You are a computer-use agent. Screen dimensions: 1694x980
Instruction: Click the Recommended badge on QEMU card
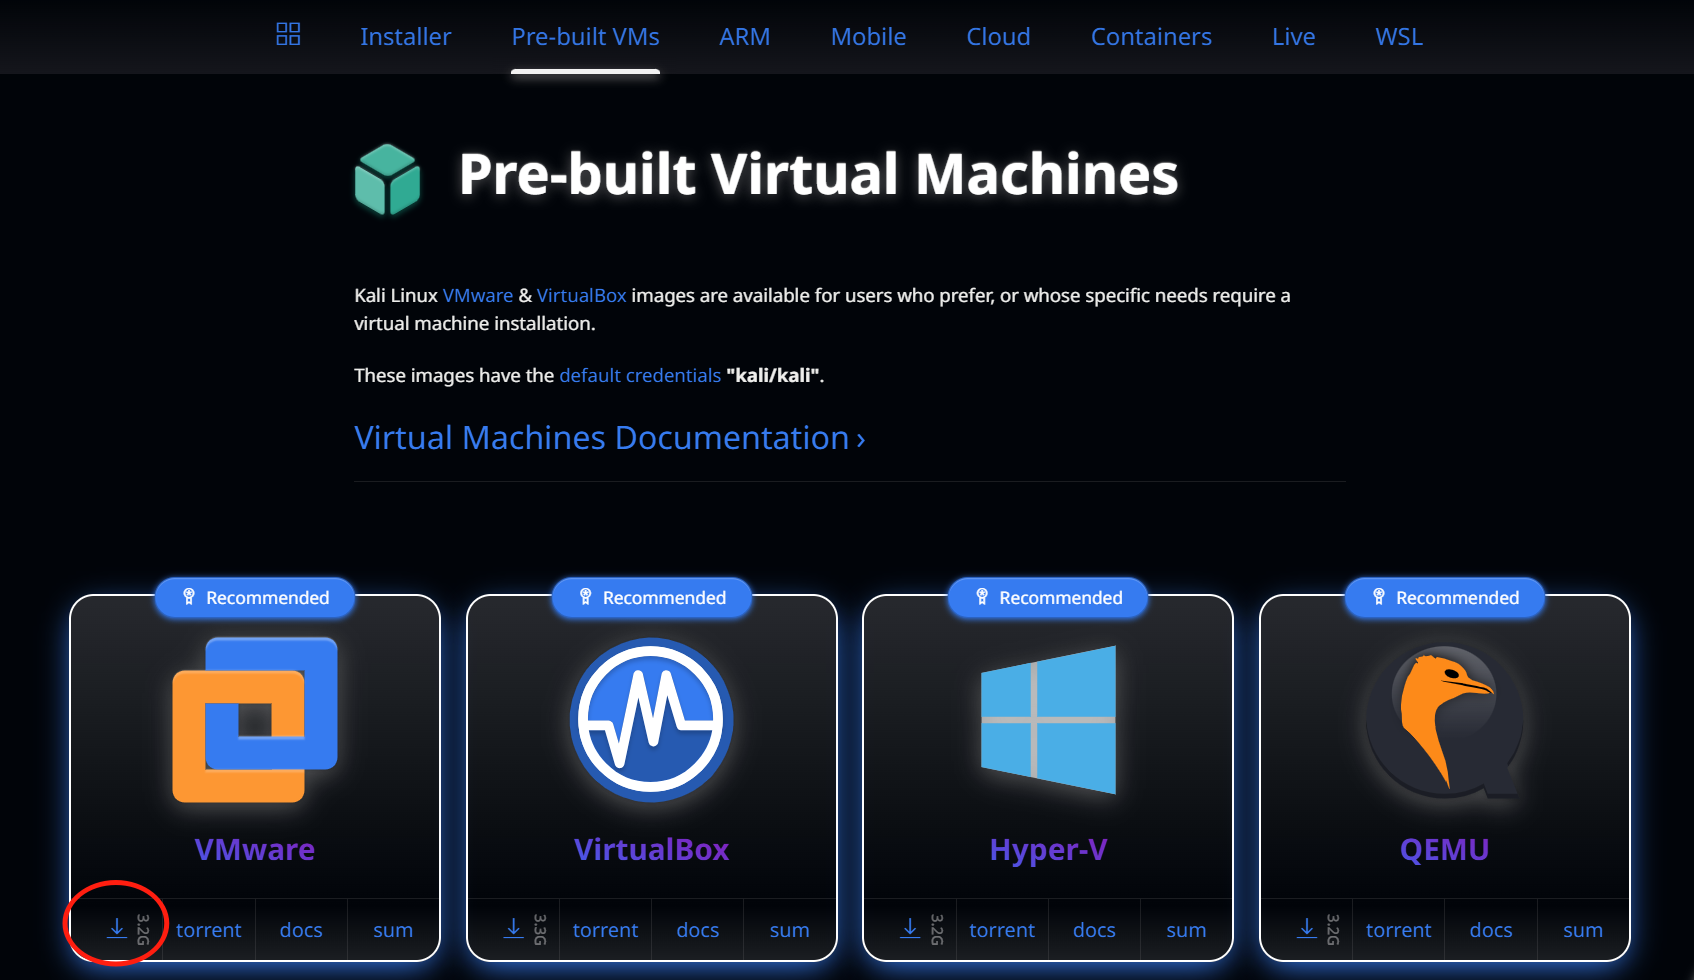coord(1445,597)
